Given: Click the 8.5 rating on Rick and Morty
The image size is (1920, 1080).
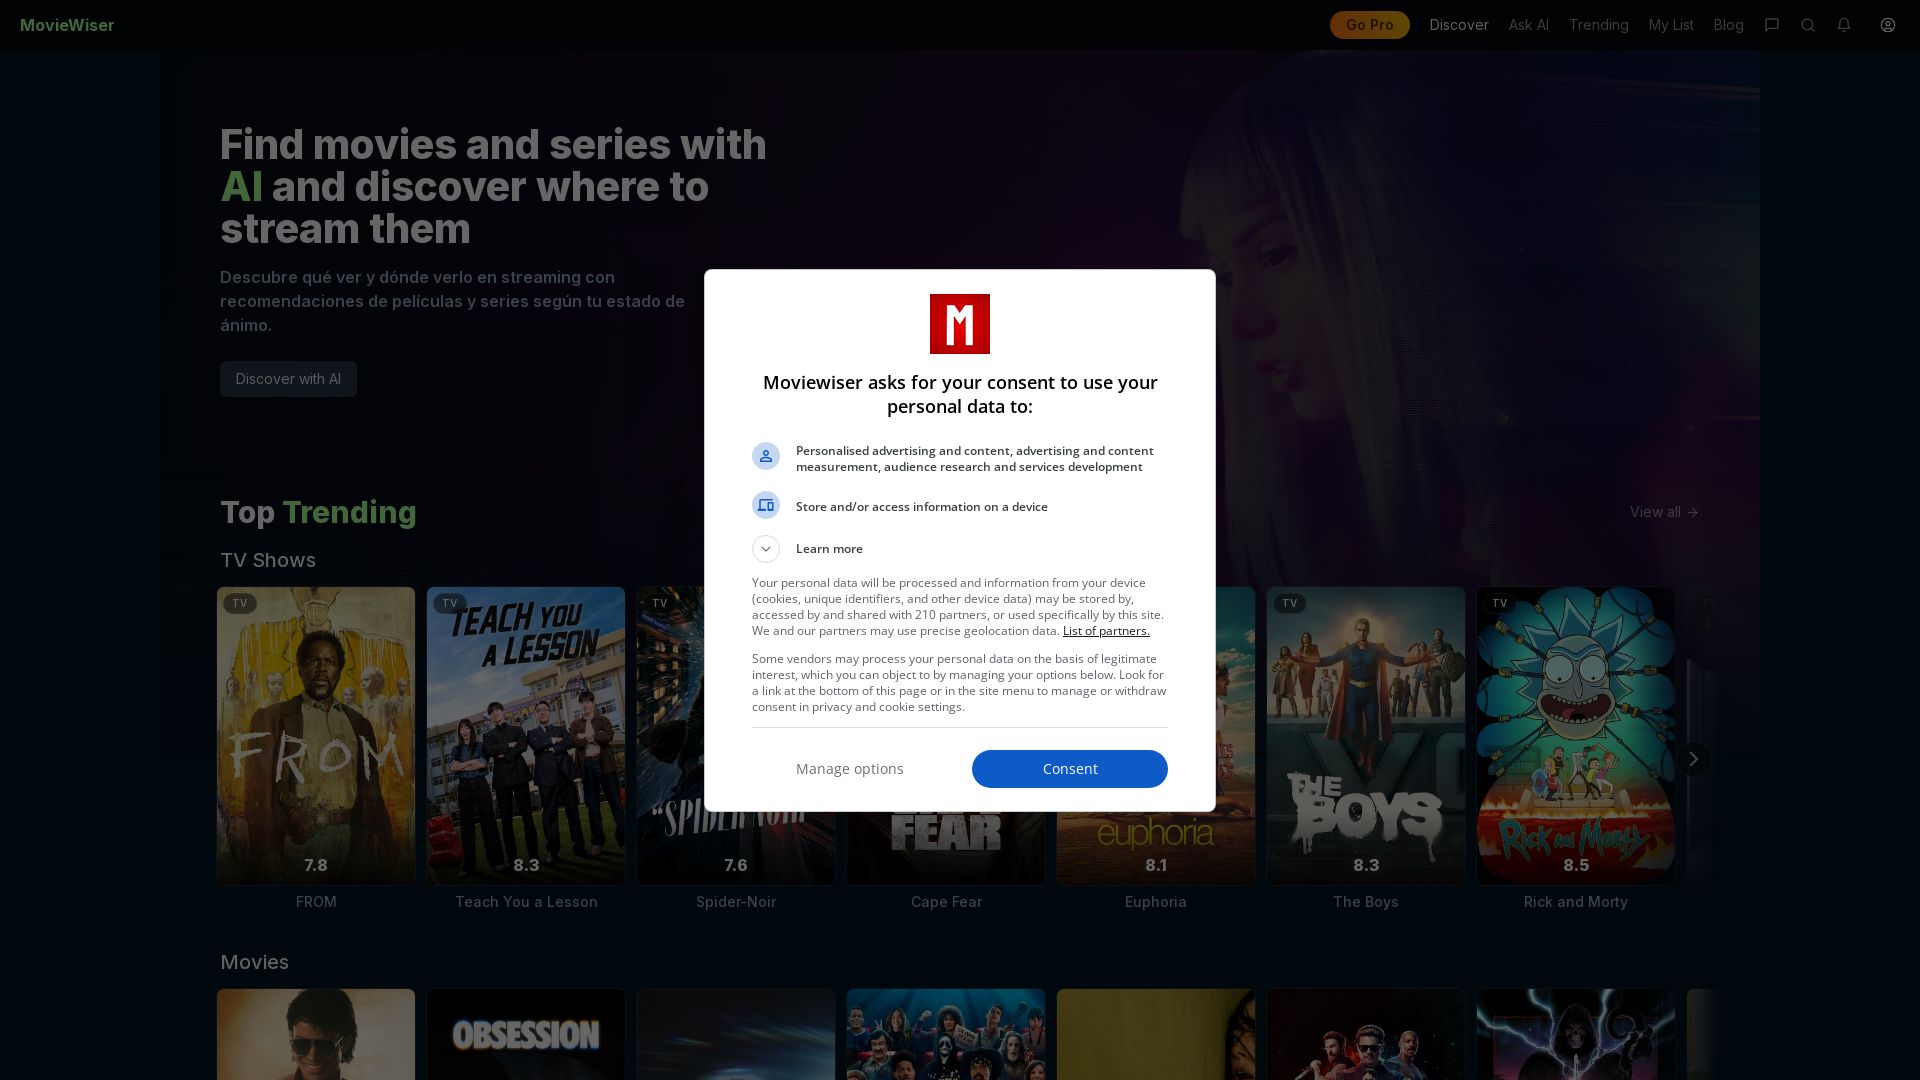Looking at the screenshot, I should click(1576, 865).
